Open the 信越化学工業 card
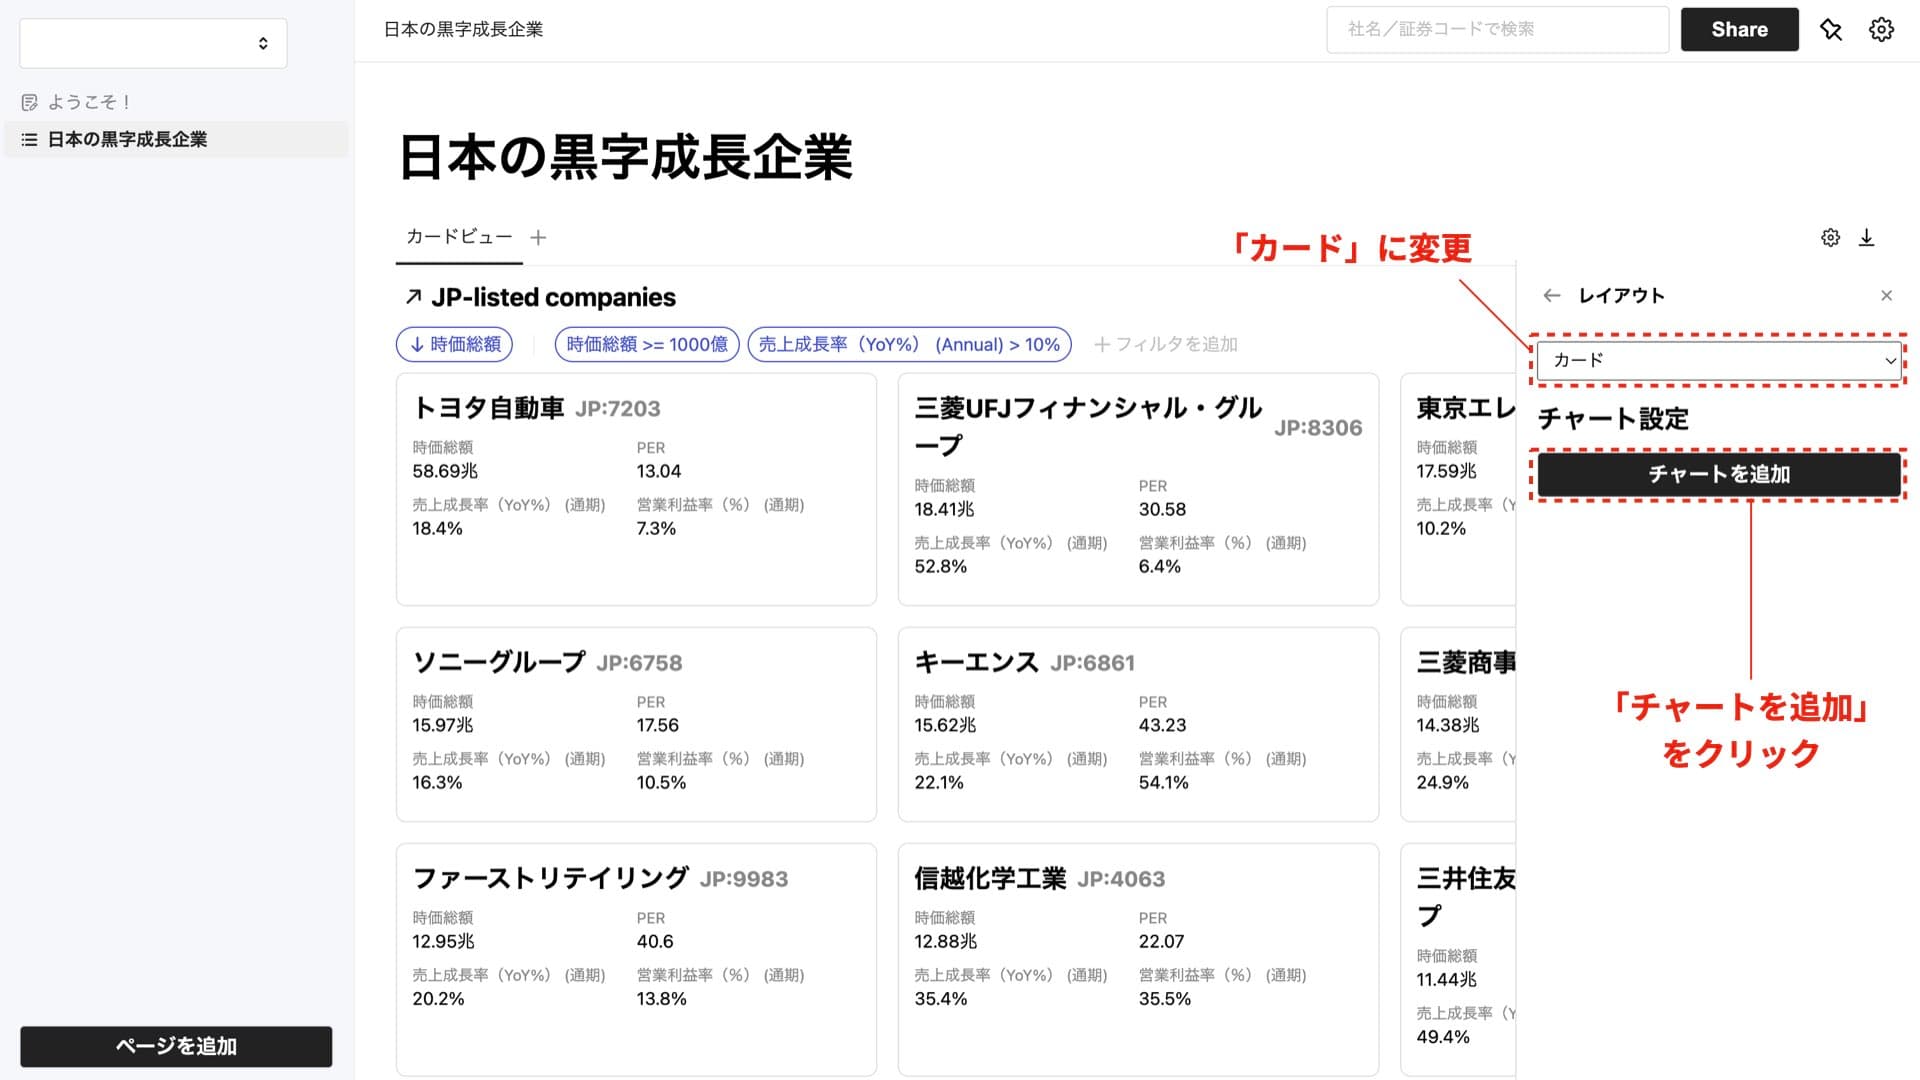The image size is (1920, 1080). tap(1138, 960)
